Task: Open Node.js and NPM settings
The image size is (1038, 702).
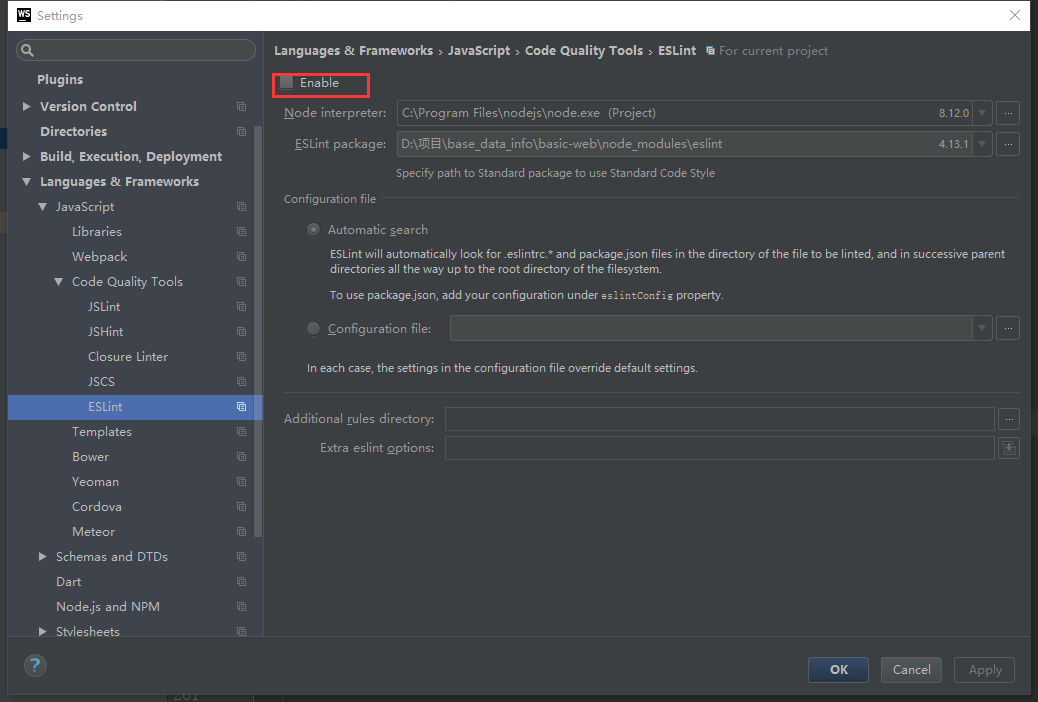Action: (x=108, y=607)
